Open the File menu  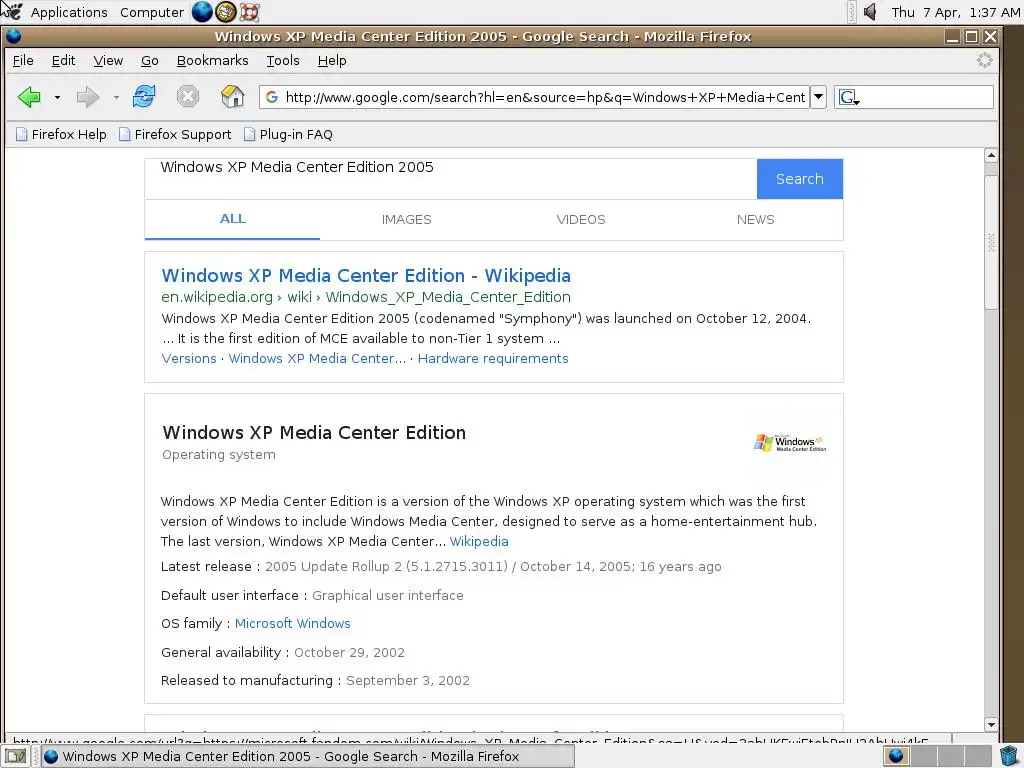tap(23, 61)
